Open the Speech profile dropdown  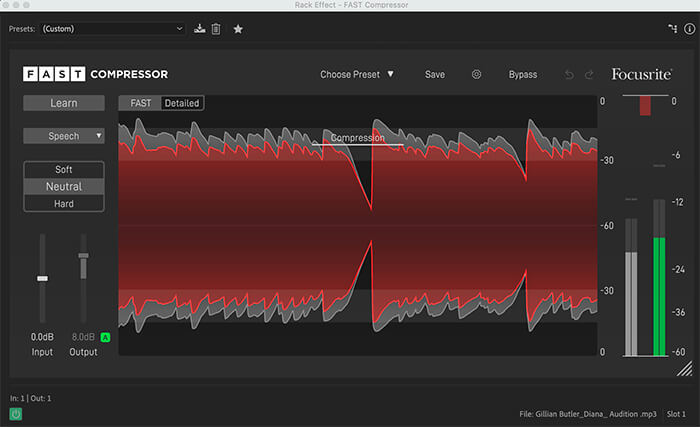click(x=64, y=136)
